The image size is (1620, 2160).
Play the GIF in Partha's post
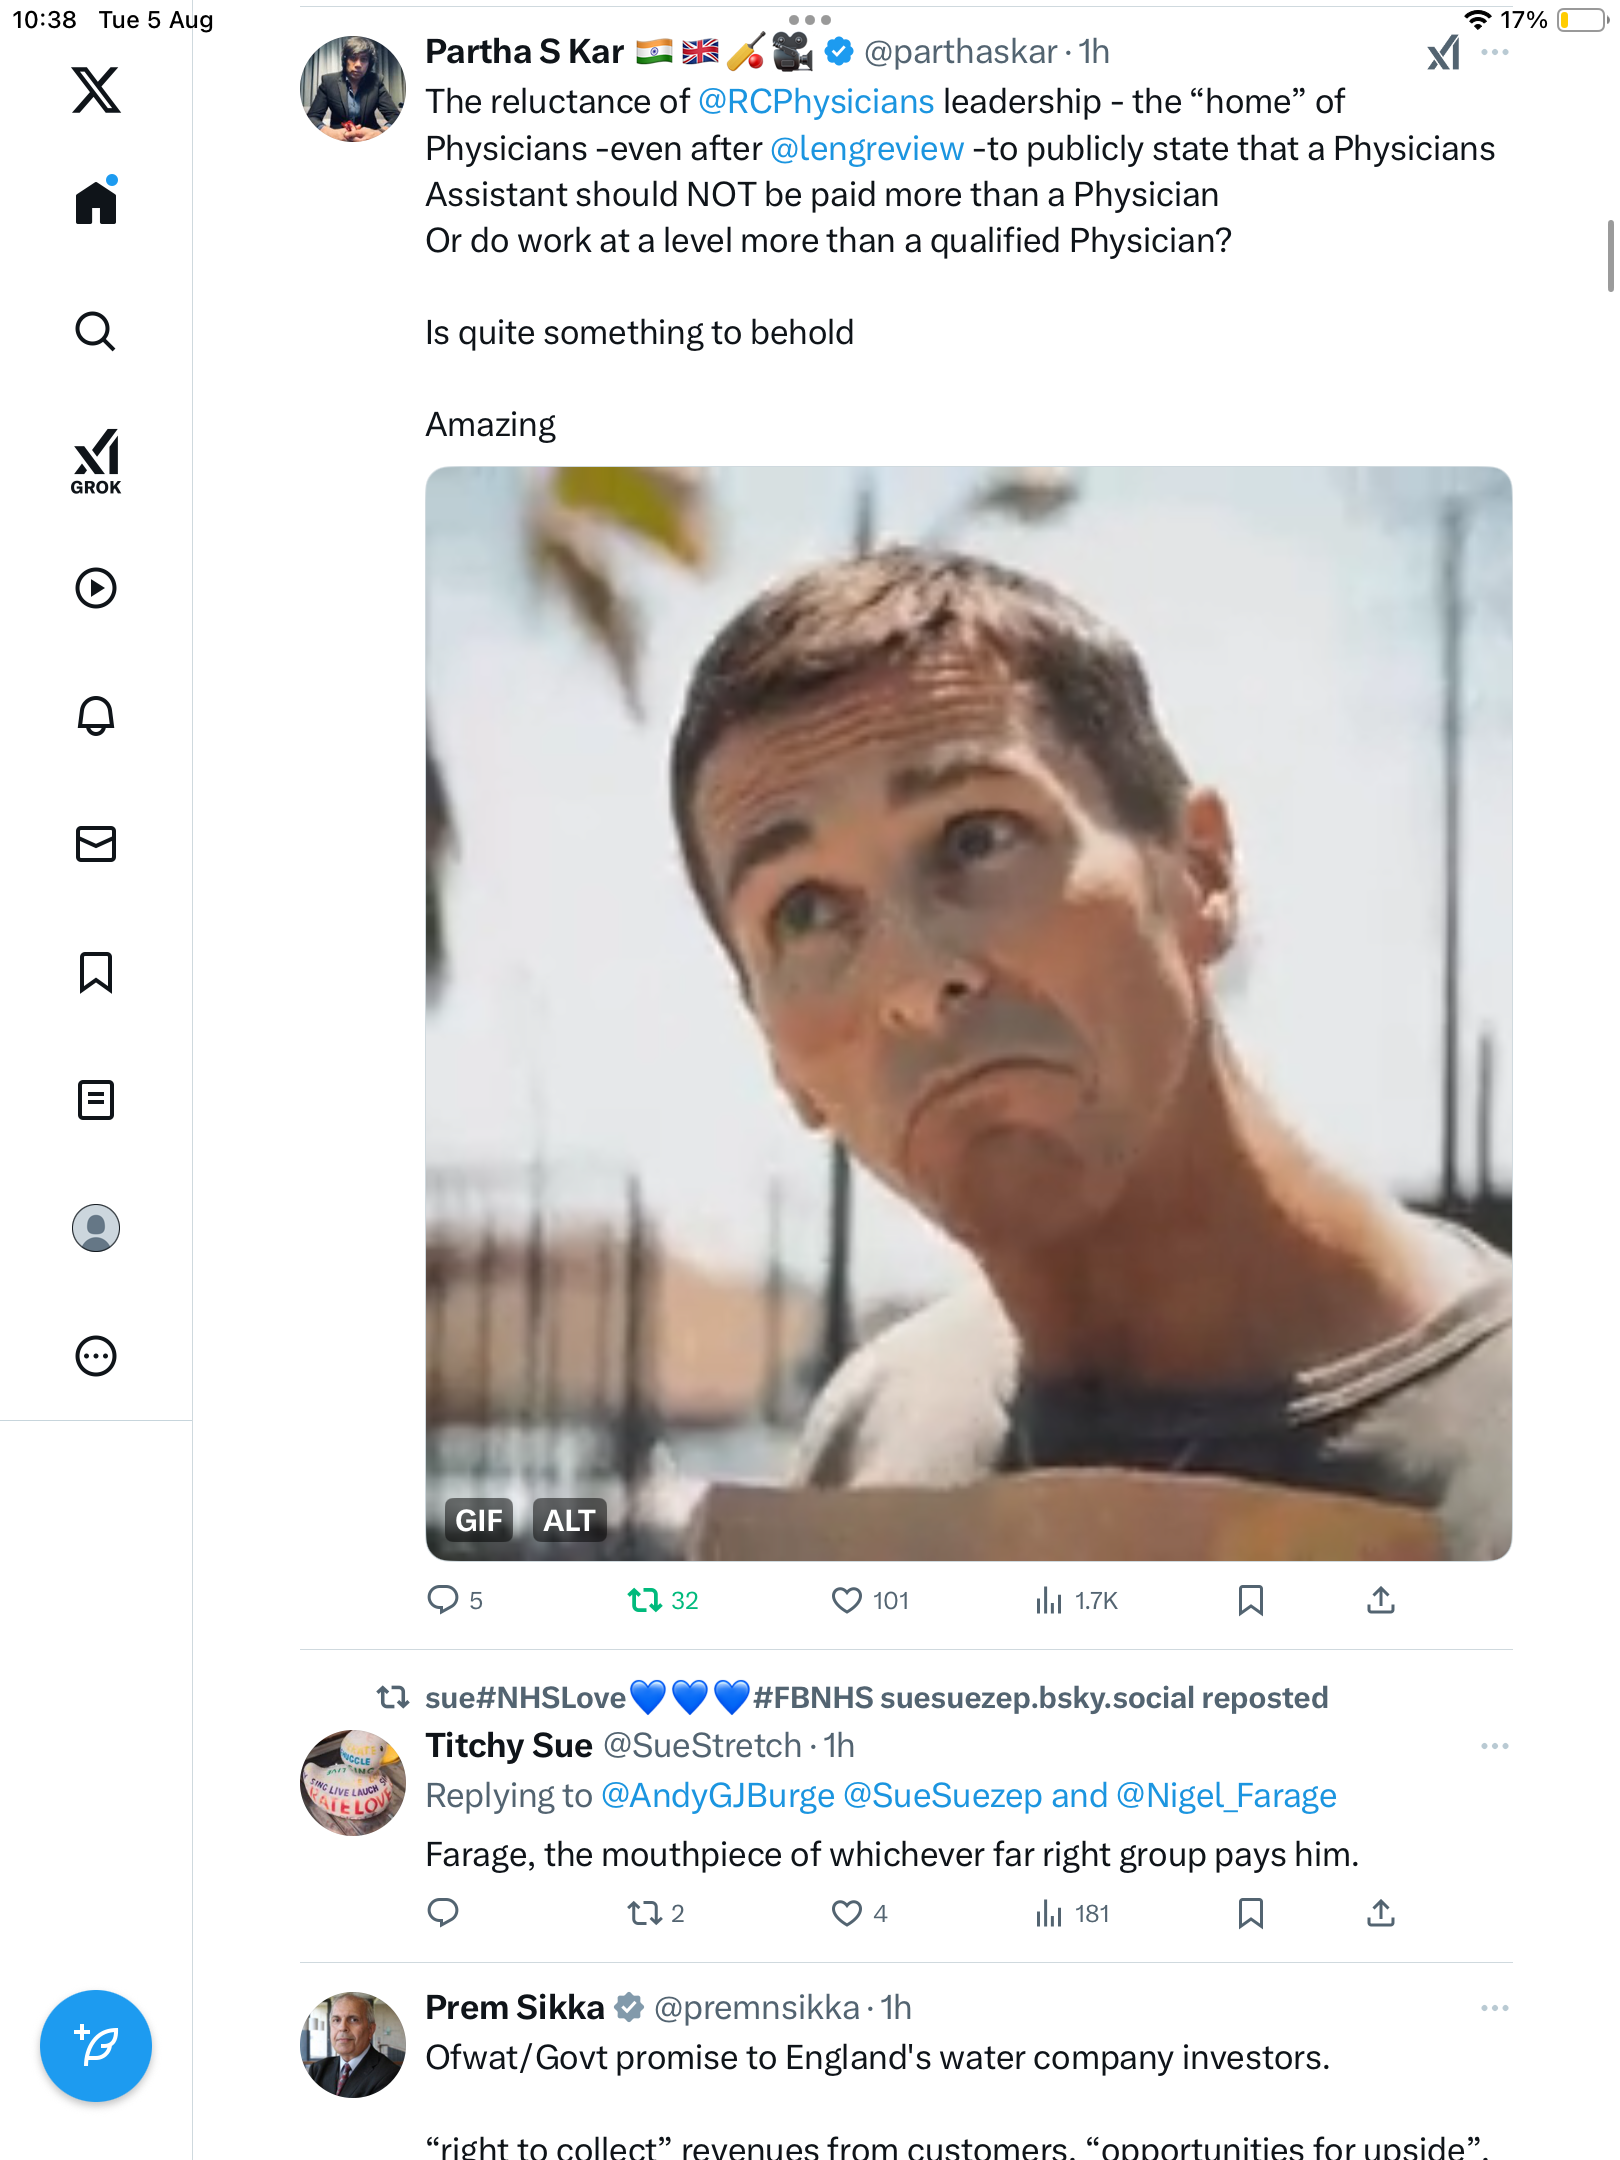(968, 1012)
